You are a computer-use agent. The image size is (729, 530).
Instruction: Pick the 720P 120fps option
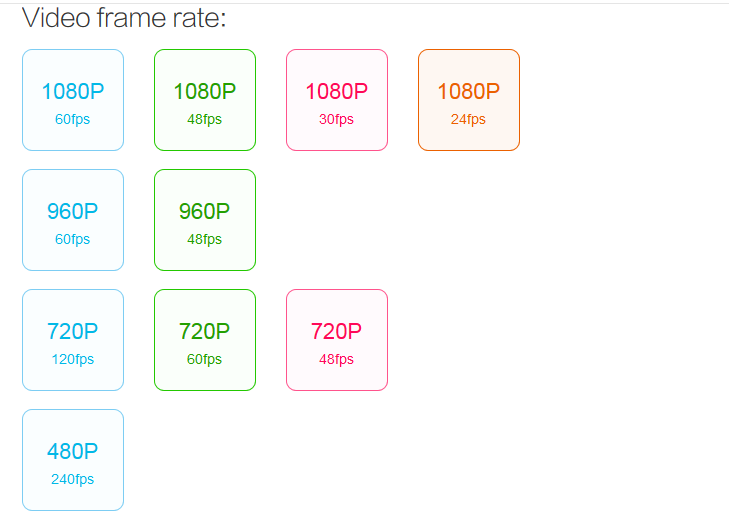coord(73,340)
